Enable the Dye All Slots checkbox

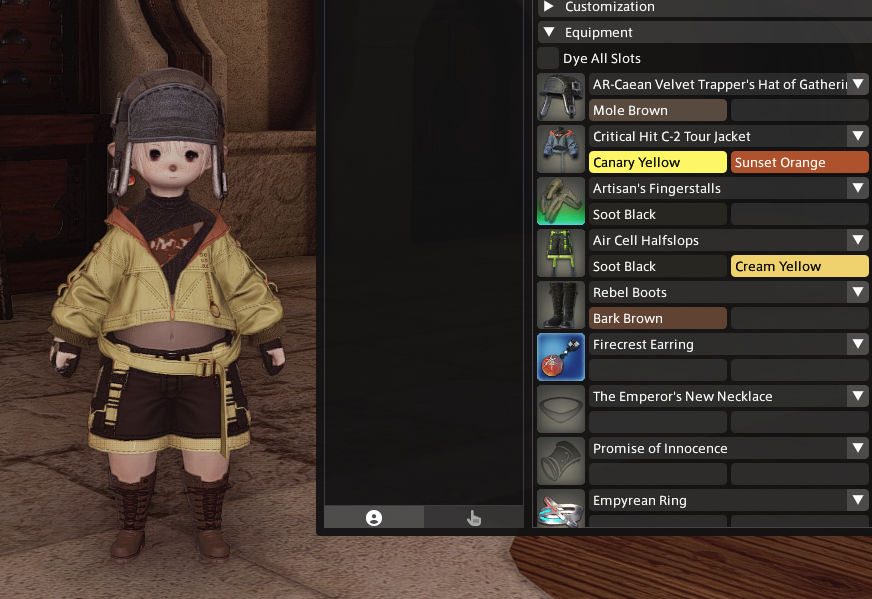point(548,58)
